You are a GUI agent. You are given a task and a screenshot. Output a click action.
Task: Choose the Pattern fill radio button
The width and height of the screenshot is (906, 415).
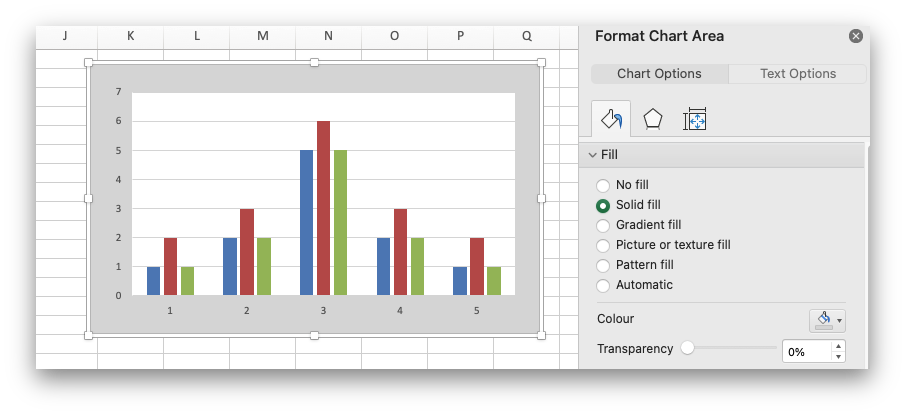603,265
